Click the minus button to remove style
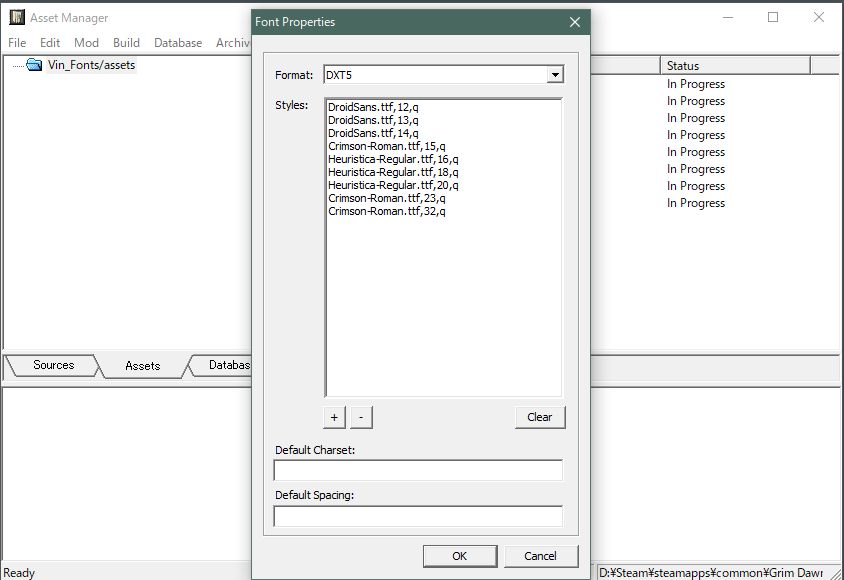844x580 pixels. pos(360,417)
